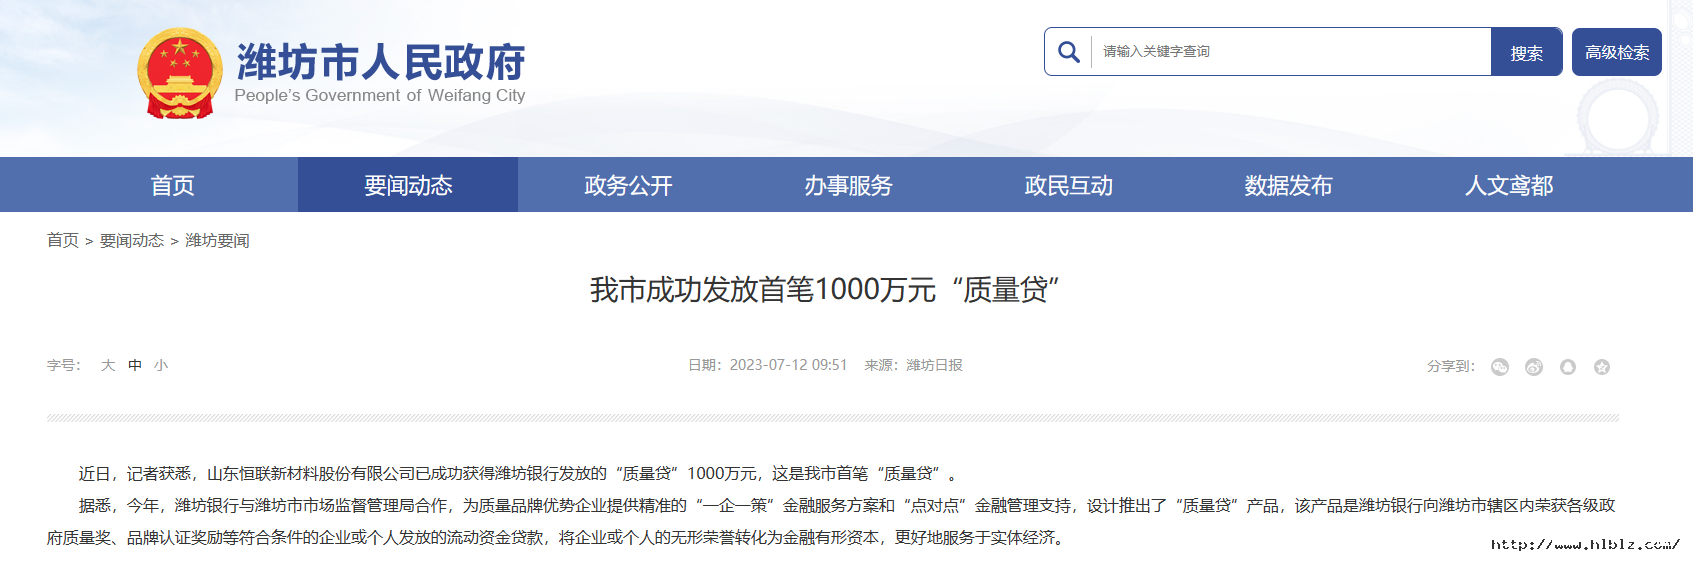This screenshot has height=574, width=1693.
Task: Click the 潍坊要闻 breadcrumb link
Action: (217, 241)
